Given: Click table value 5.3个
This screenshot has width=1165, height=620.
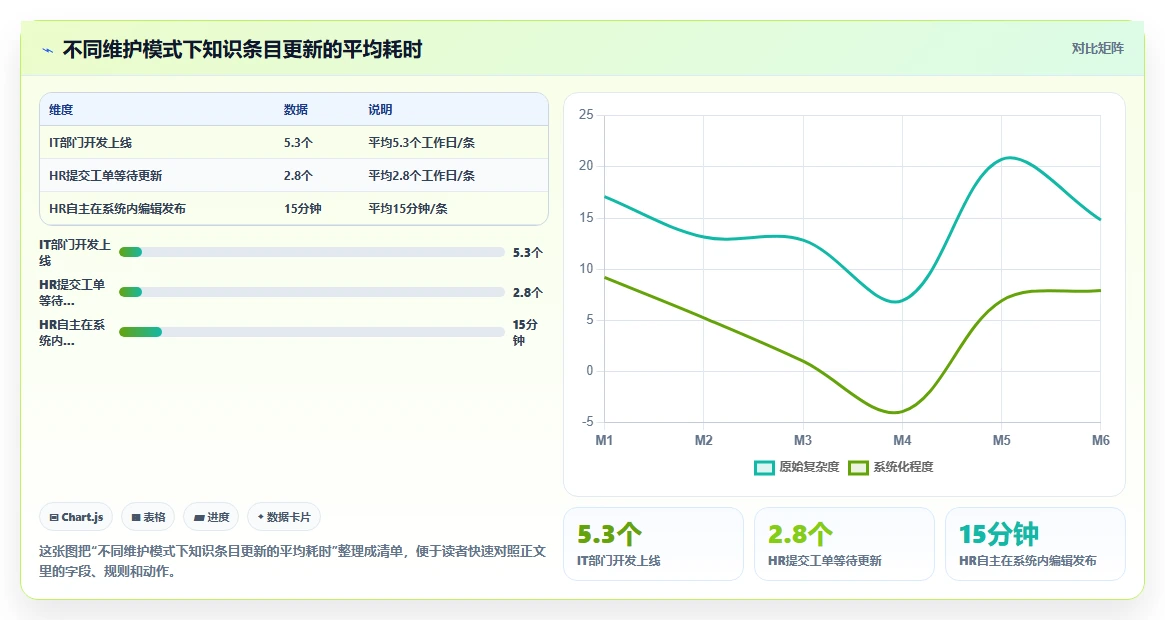Looking at the screenshot, I should (298, 142).
